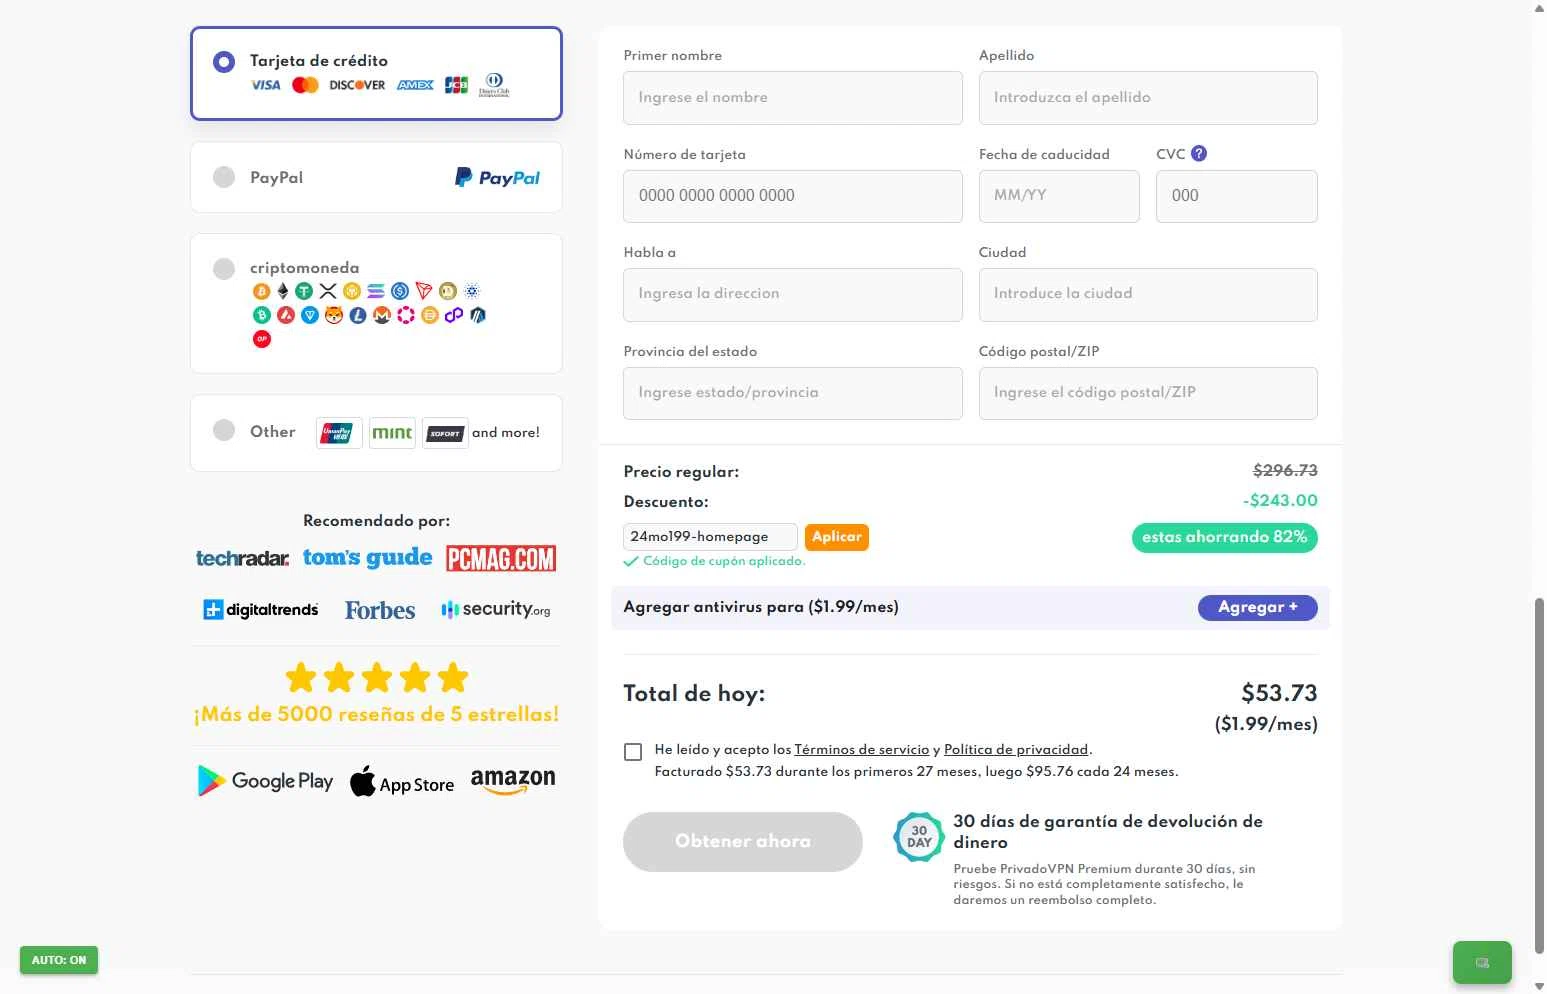
Task: Focus the Provincia del estado field
Action: tap(793, 393)
